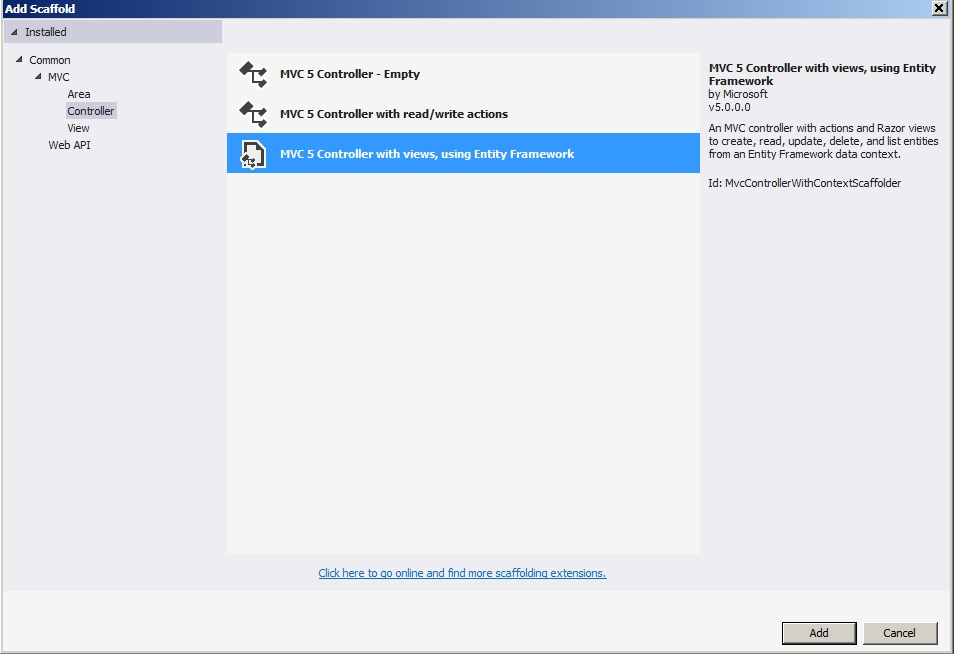Select the Area tree item
This screenshot has width=954, height=654.
[78, 94]
